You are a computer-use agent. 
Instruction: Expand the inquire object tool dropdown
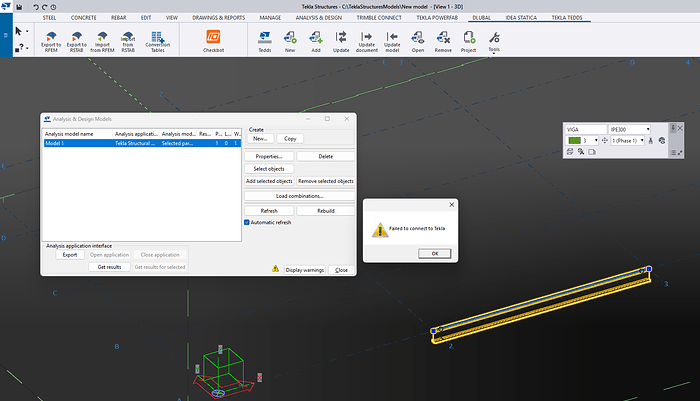pyautogui.click(x=27, y=48)
